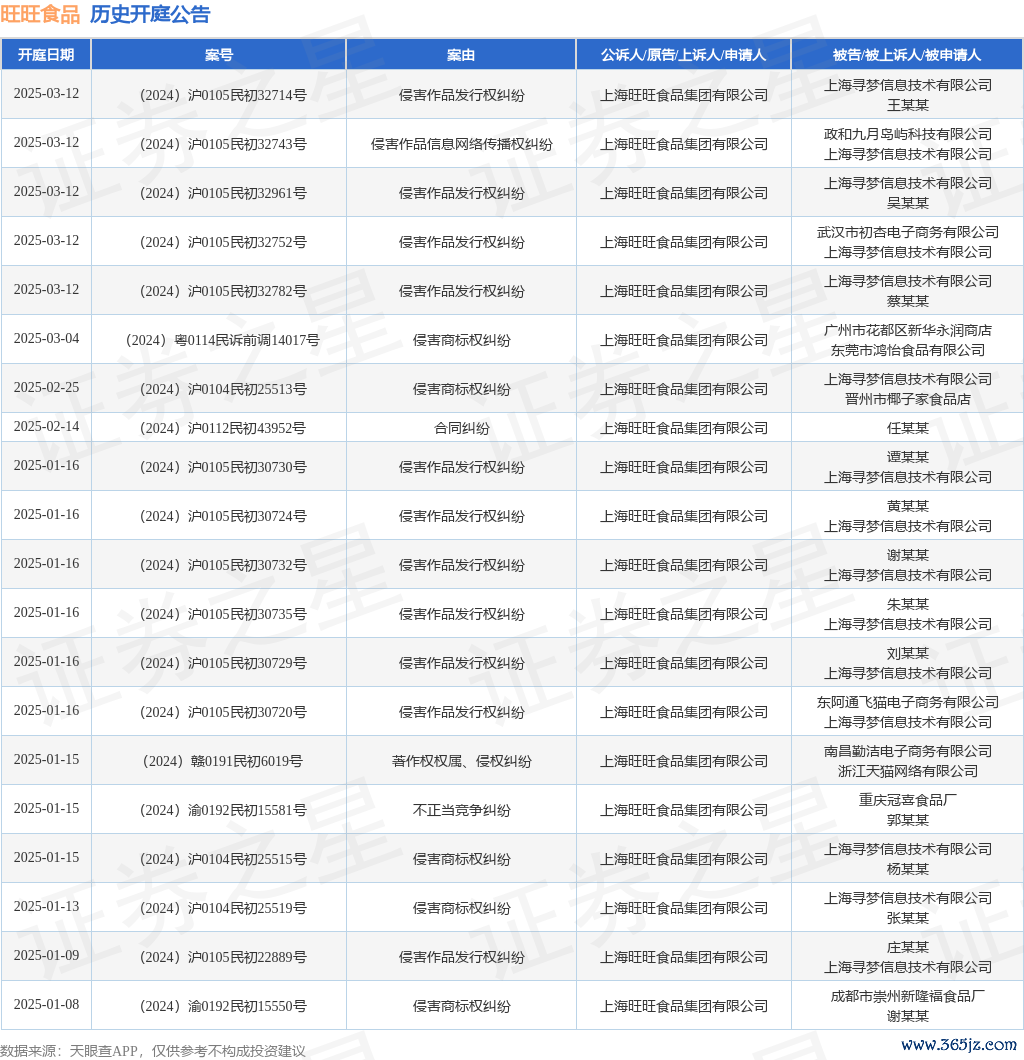This screenshot has width=1024, height=1060.
Task: Click case number 渝0192民初15581号
Action: click(223, 811)
